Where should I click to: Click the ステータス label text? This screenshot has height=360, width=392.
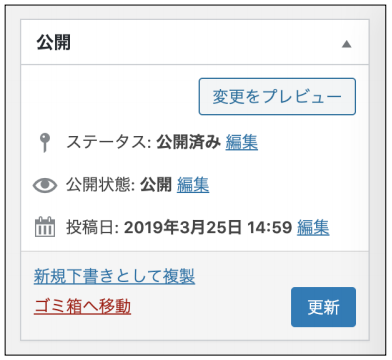[109, 142]
